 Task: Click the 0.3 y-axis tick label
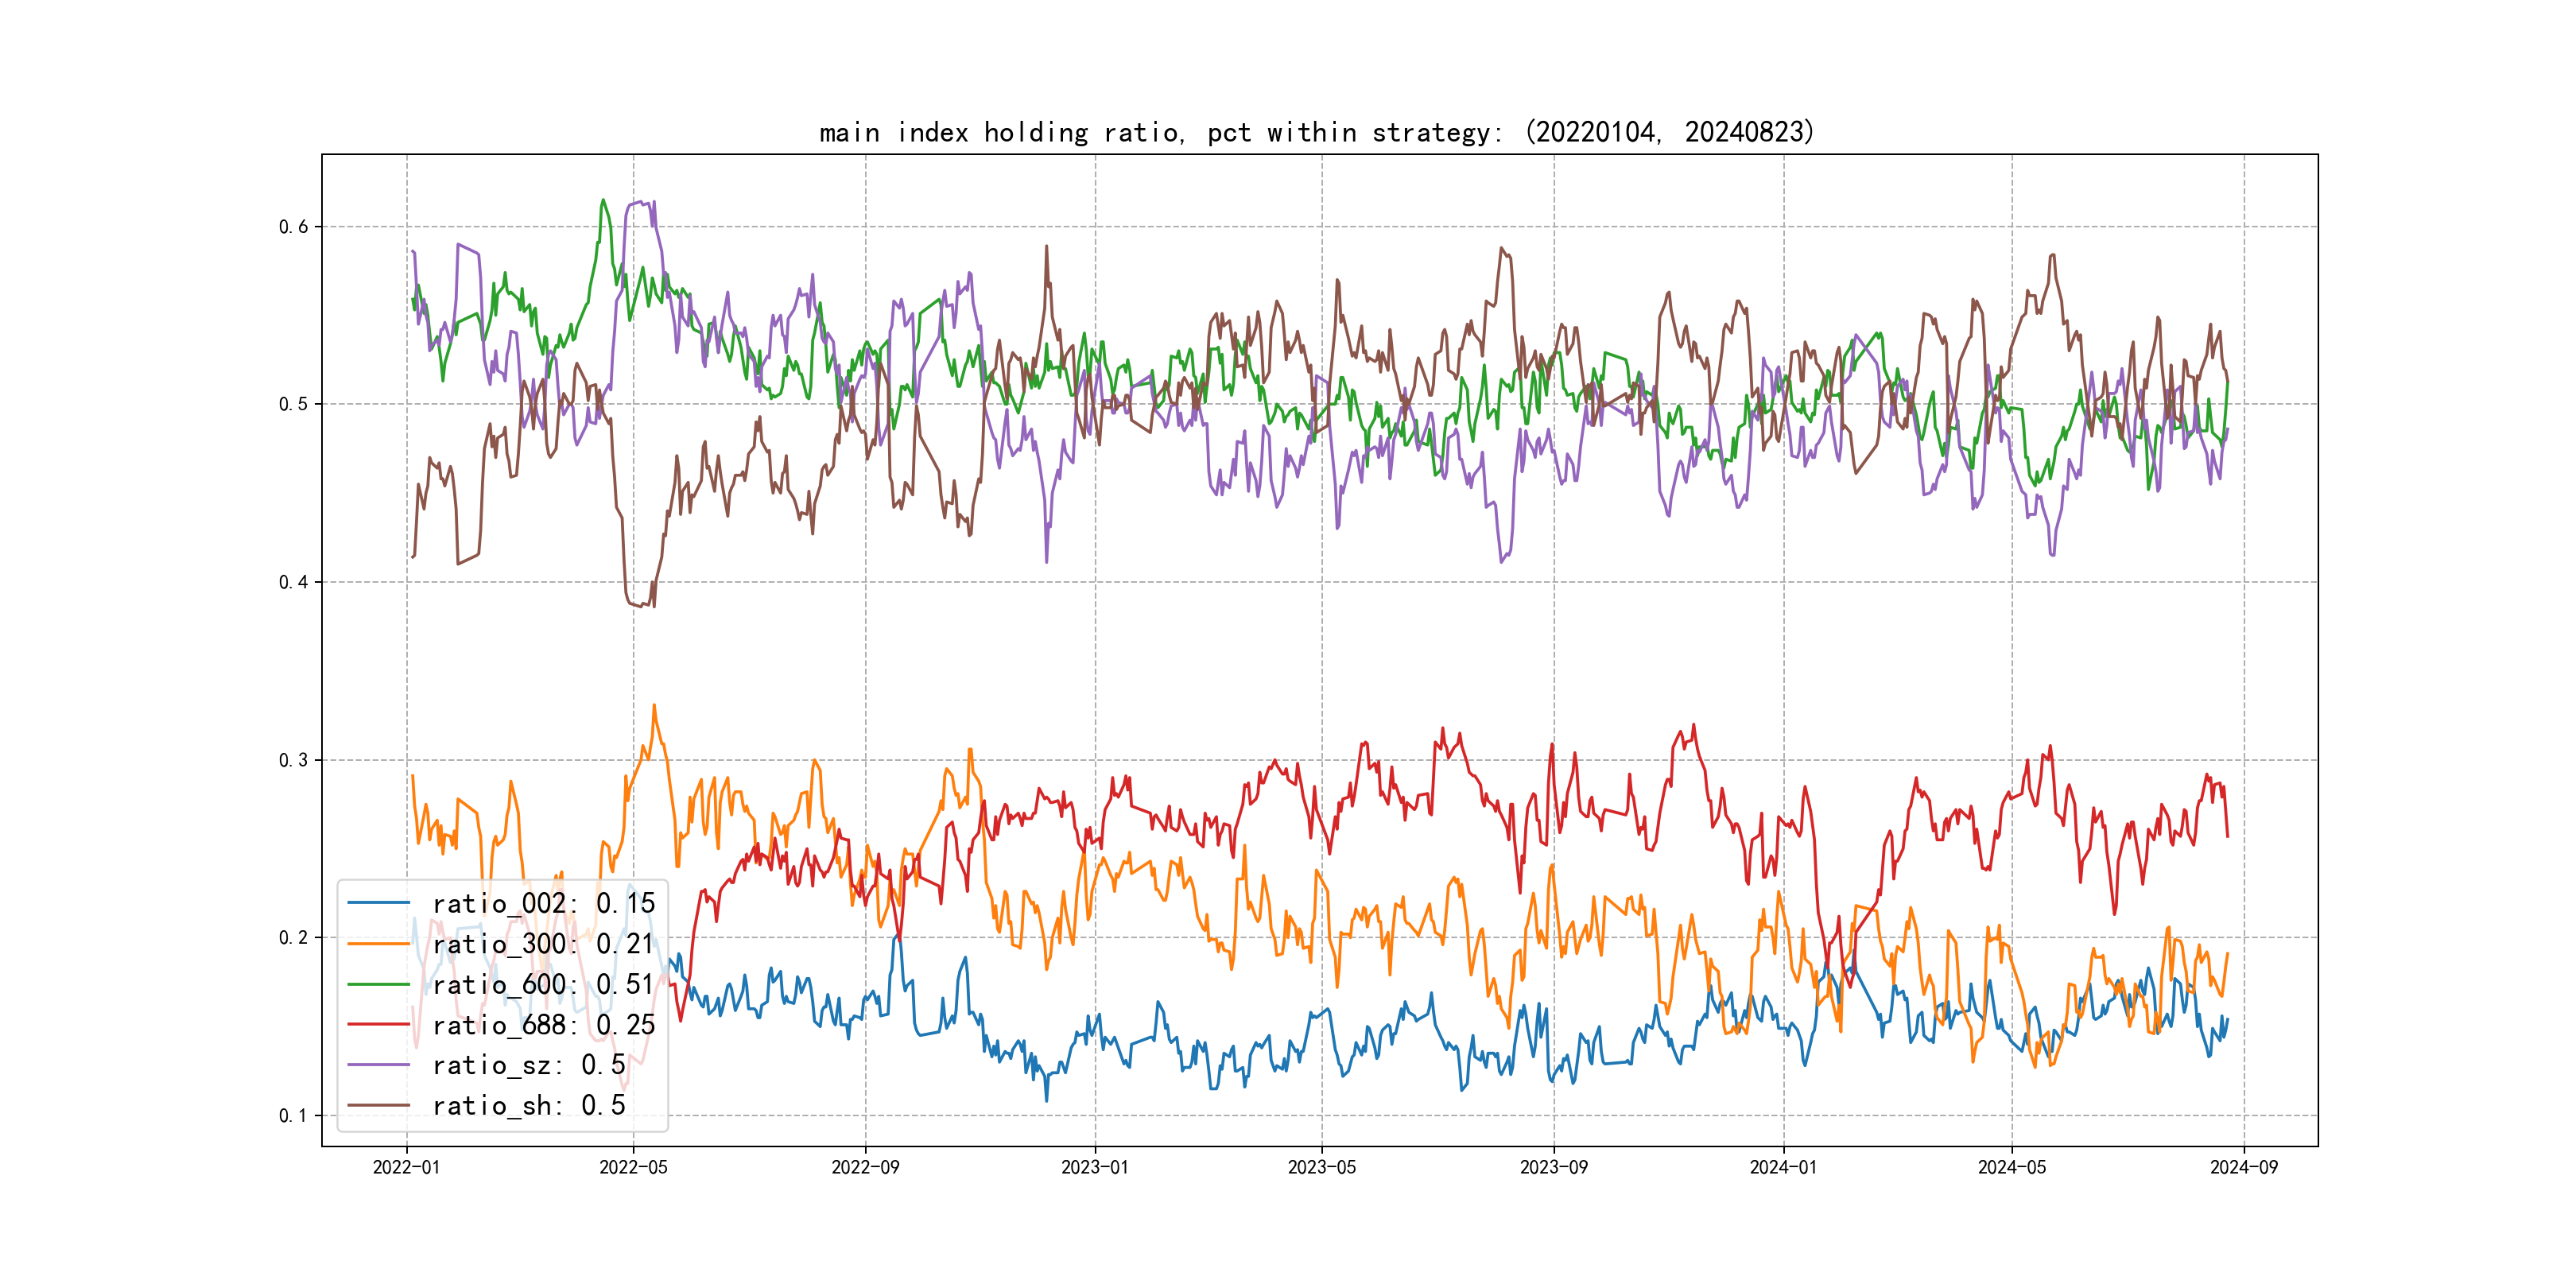[293, 760]
